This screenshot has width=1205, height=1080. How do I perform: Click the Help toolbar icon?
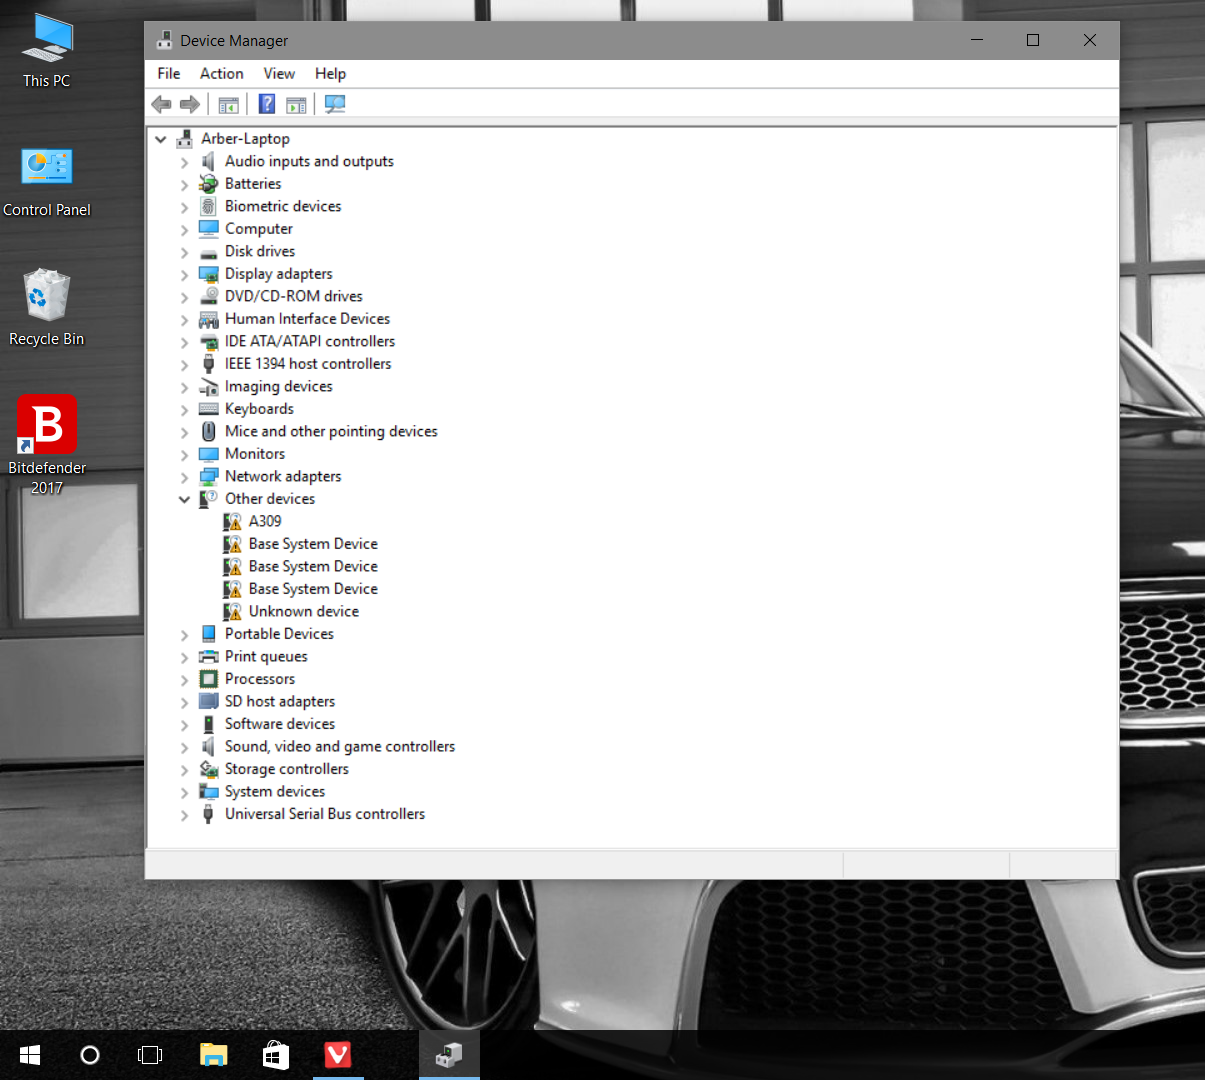[x=267, y=104]
